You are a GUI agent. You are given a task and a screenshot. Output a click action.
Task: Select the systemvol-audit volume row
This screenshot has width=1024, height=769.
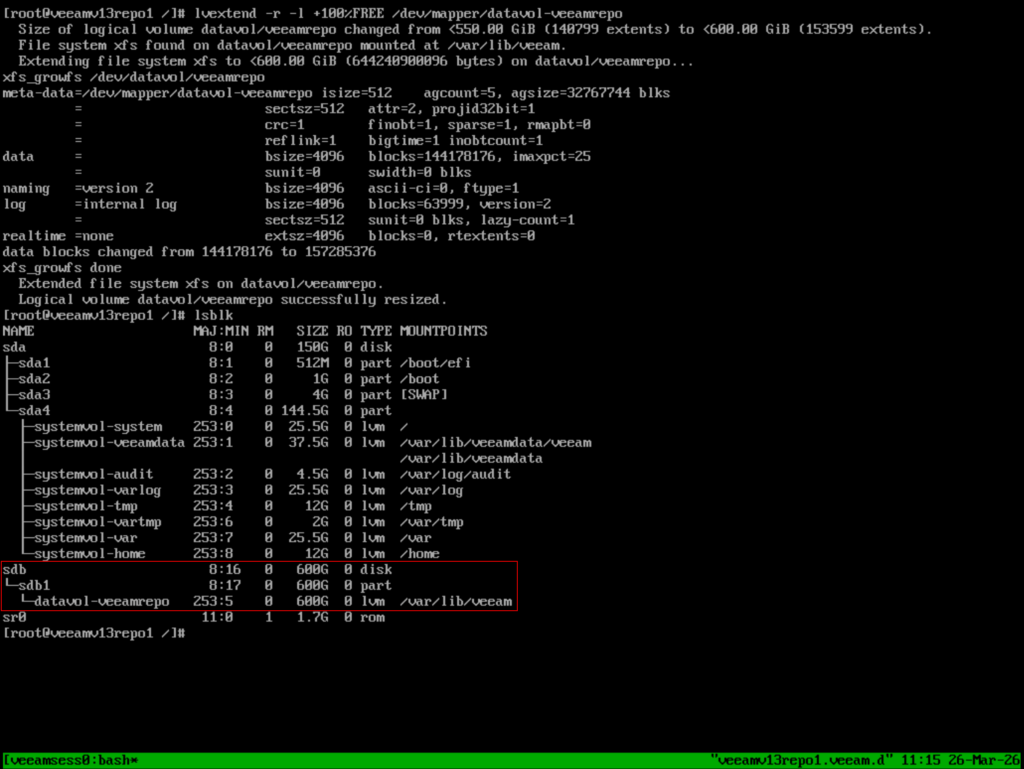(x=93, y=474)
